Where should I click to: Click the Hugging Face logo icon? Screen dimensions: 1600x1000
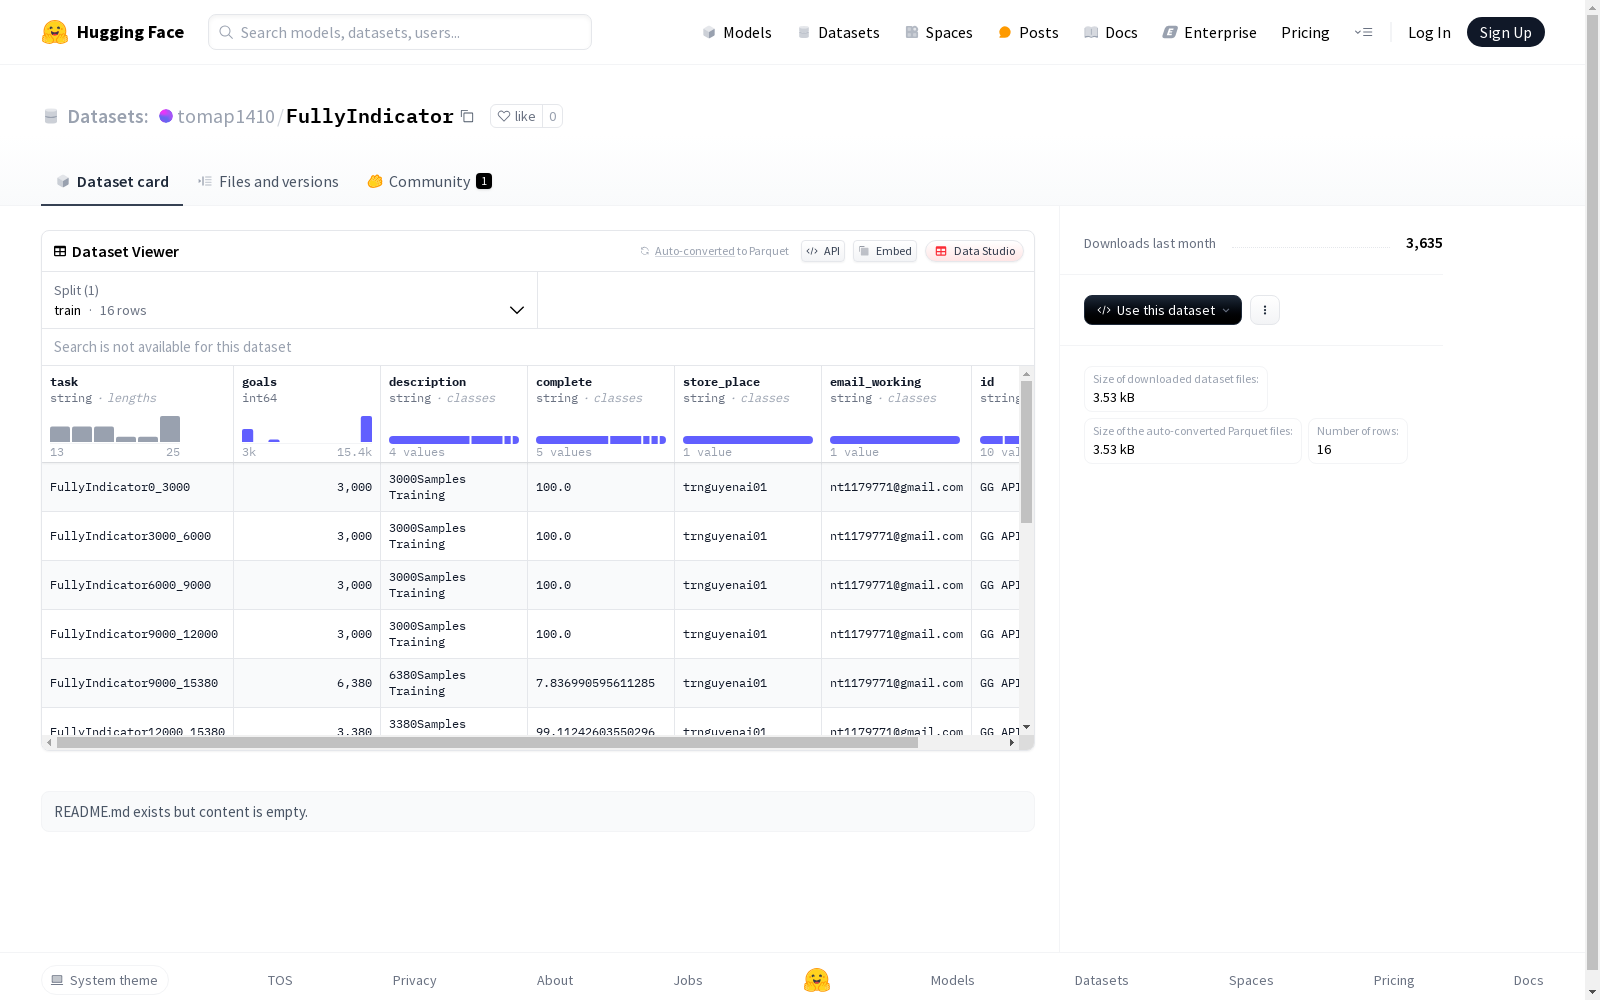55,32
